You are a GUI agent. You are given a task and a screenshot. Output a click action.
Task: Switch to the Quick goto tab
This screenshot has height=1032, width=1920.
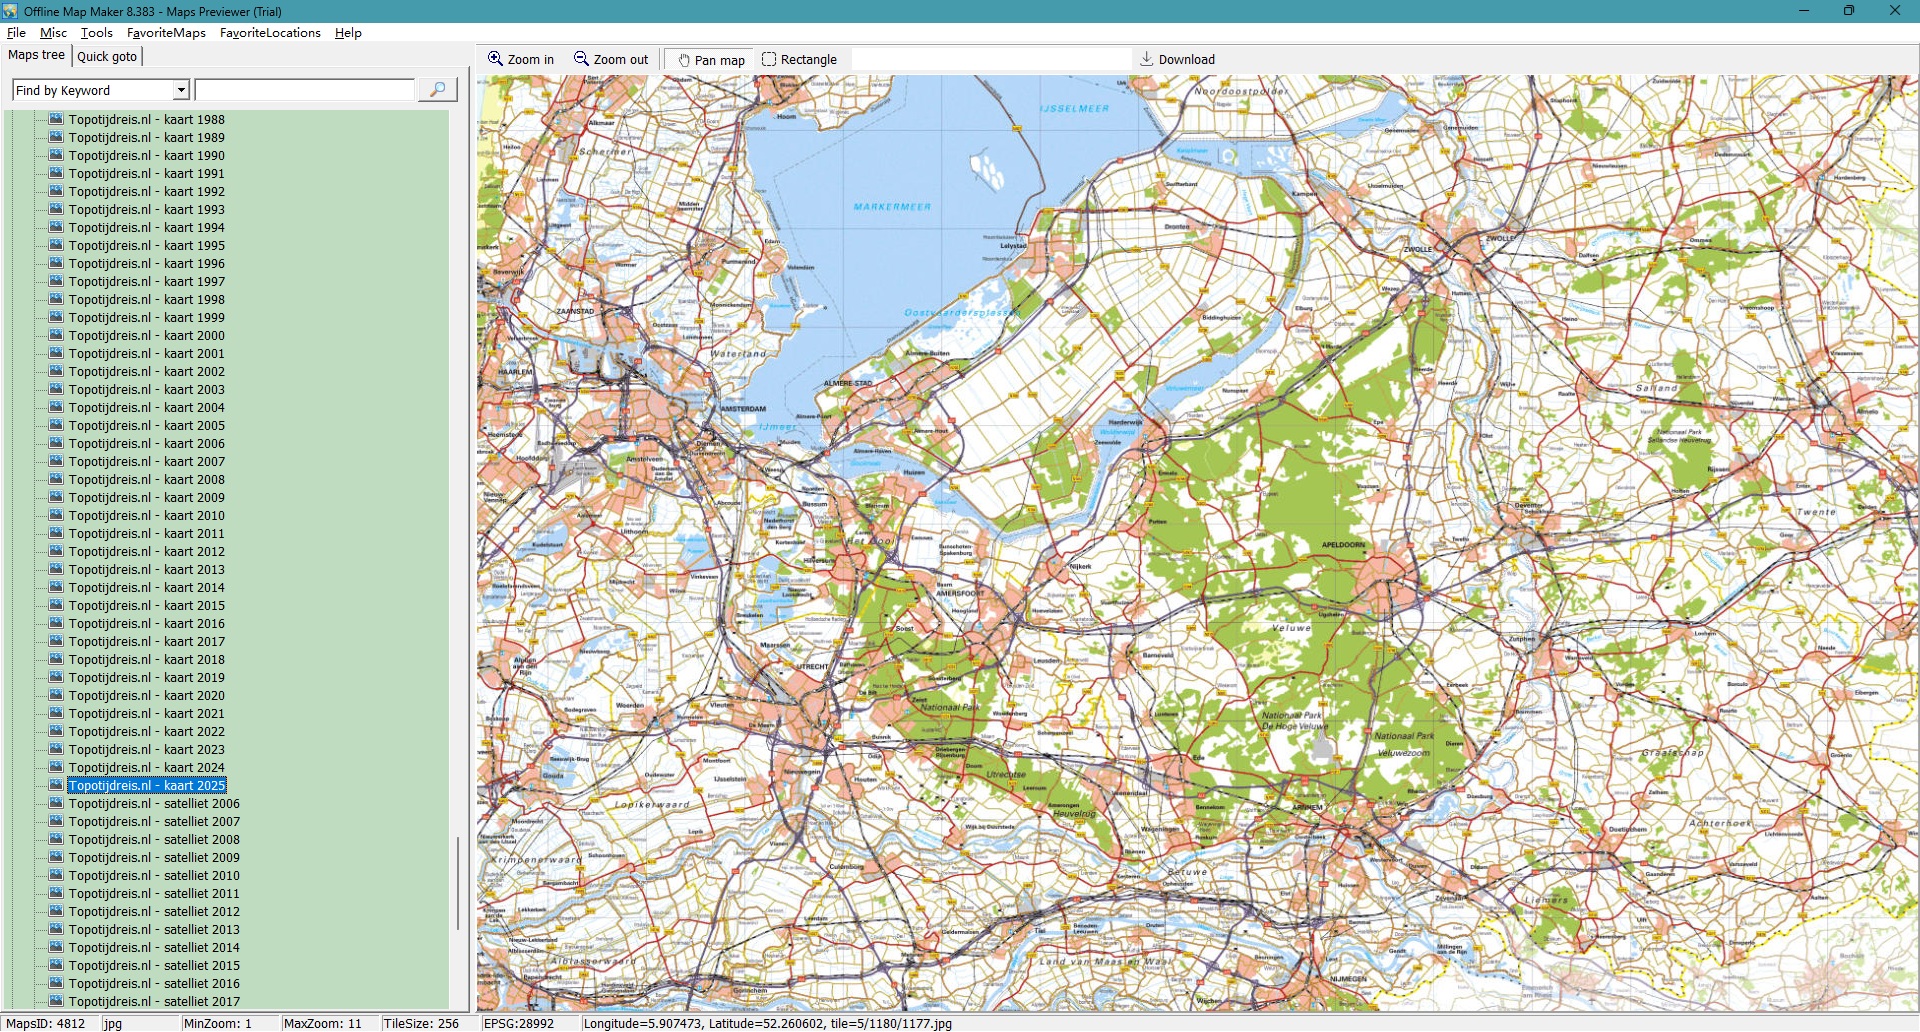click(x=107, y=56)
